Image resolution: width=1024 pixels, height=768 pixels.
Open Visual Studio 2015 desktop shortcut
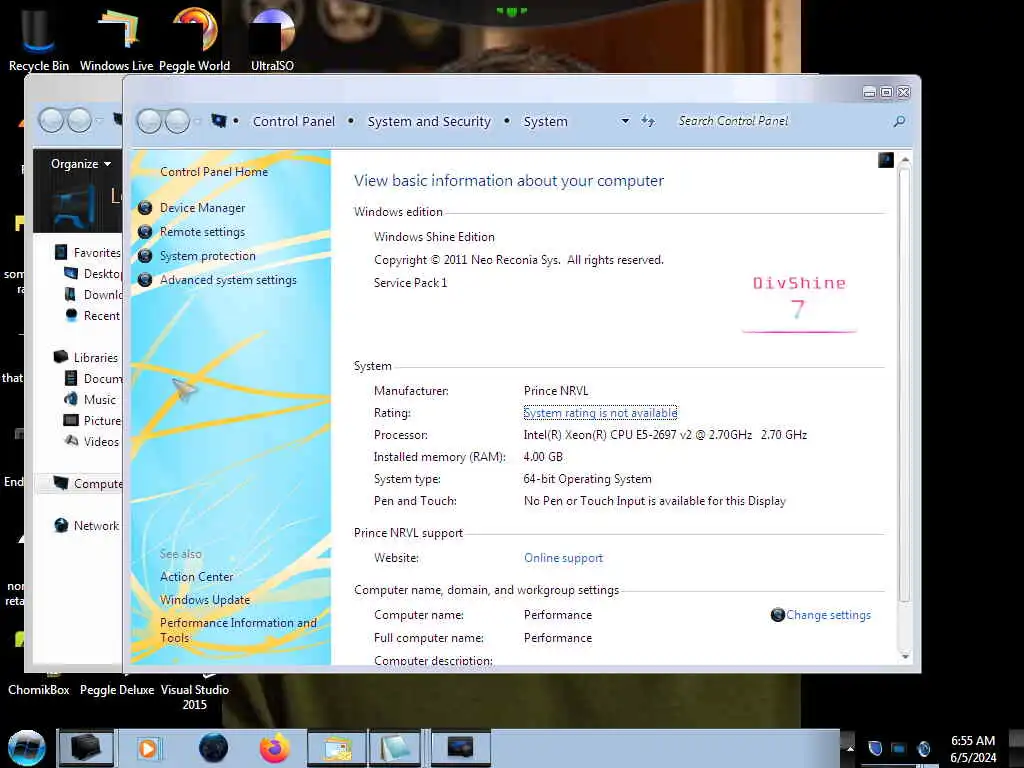pos(195,697)
